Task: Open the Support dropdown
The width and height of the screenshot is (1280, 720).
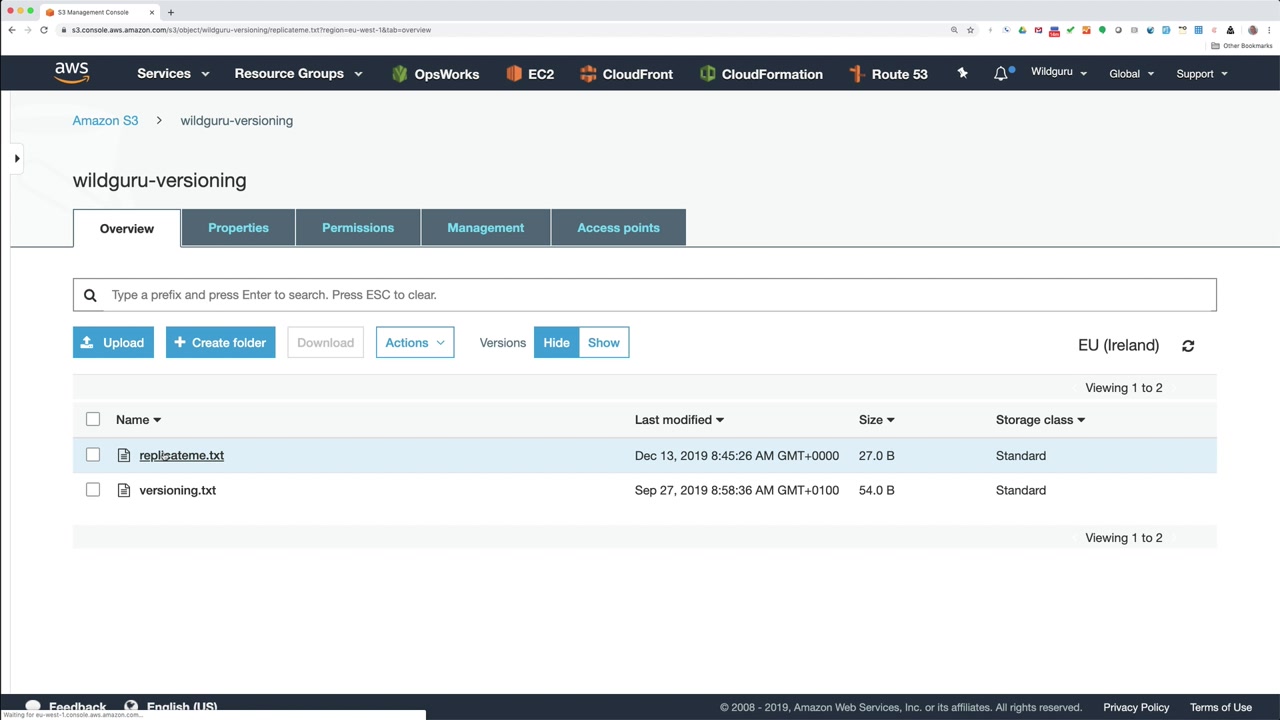Action: click(x=1202, y=73)
